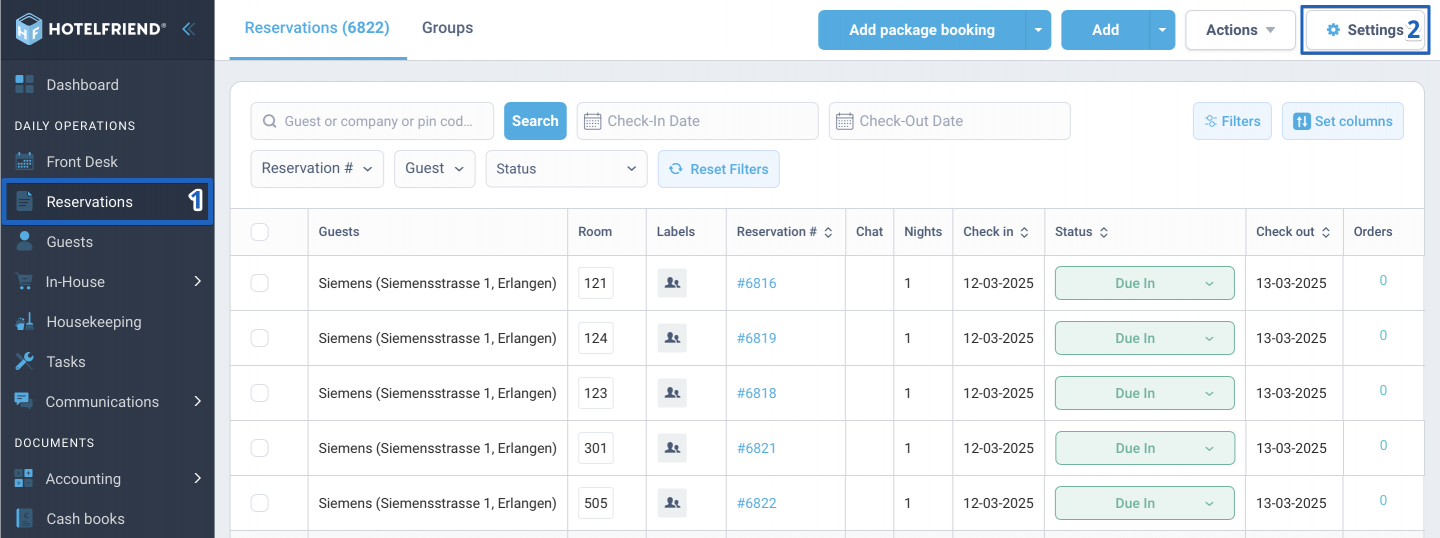Open the Guest filter dropdown

pyautogui.click(x=435, y=169)
